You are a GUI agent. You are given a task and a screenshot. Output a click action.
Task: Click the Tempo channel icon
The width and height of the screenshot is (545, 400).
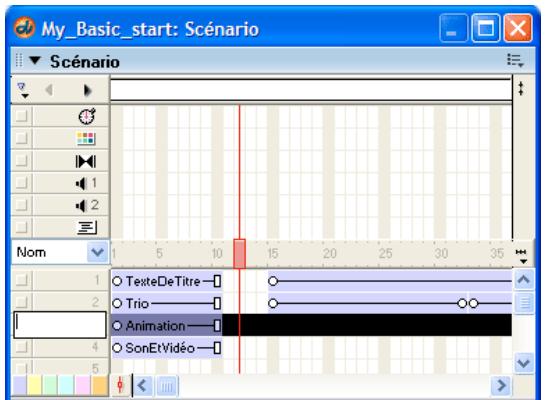point(87,116)
